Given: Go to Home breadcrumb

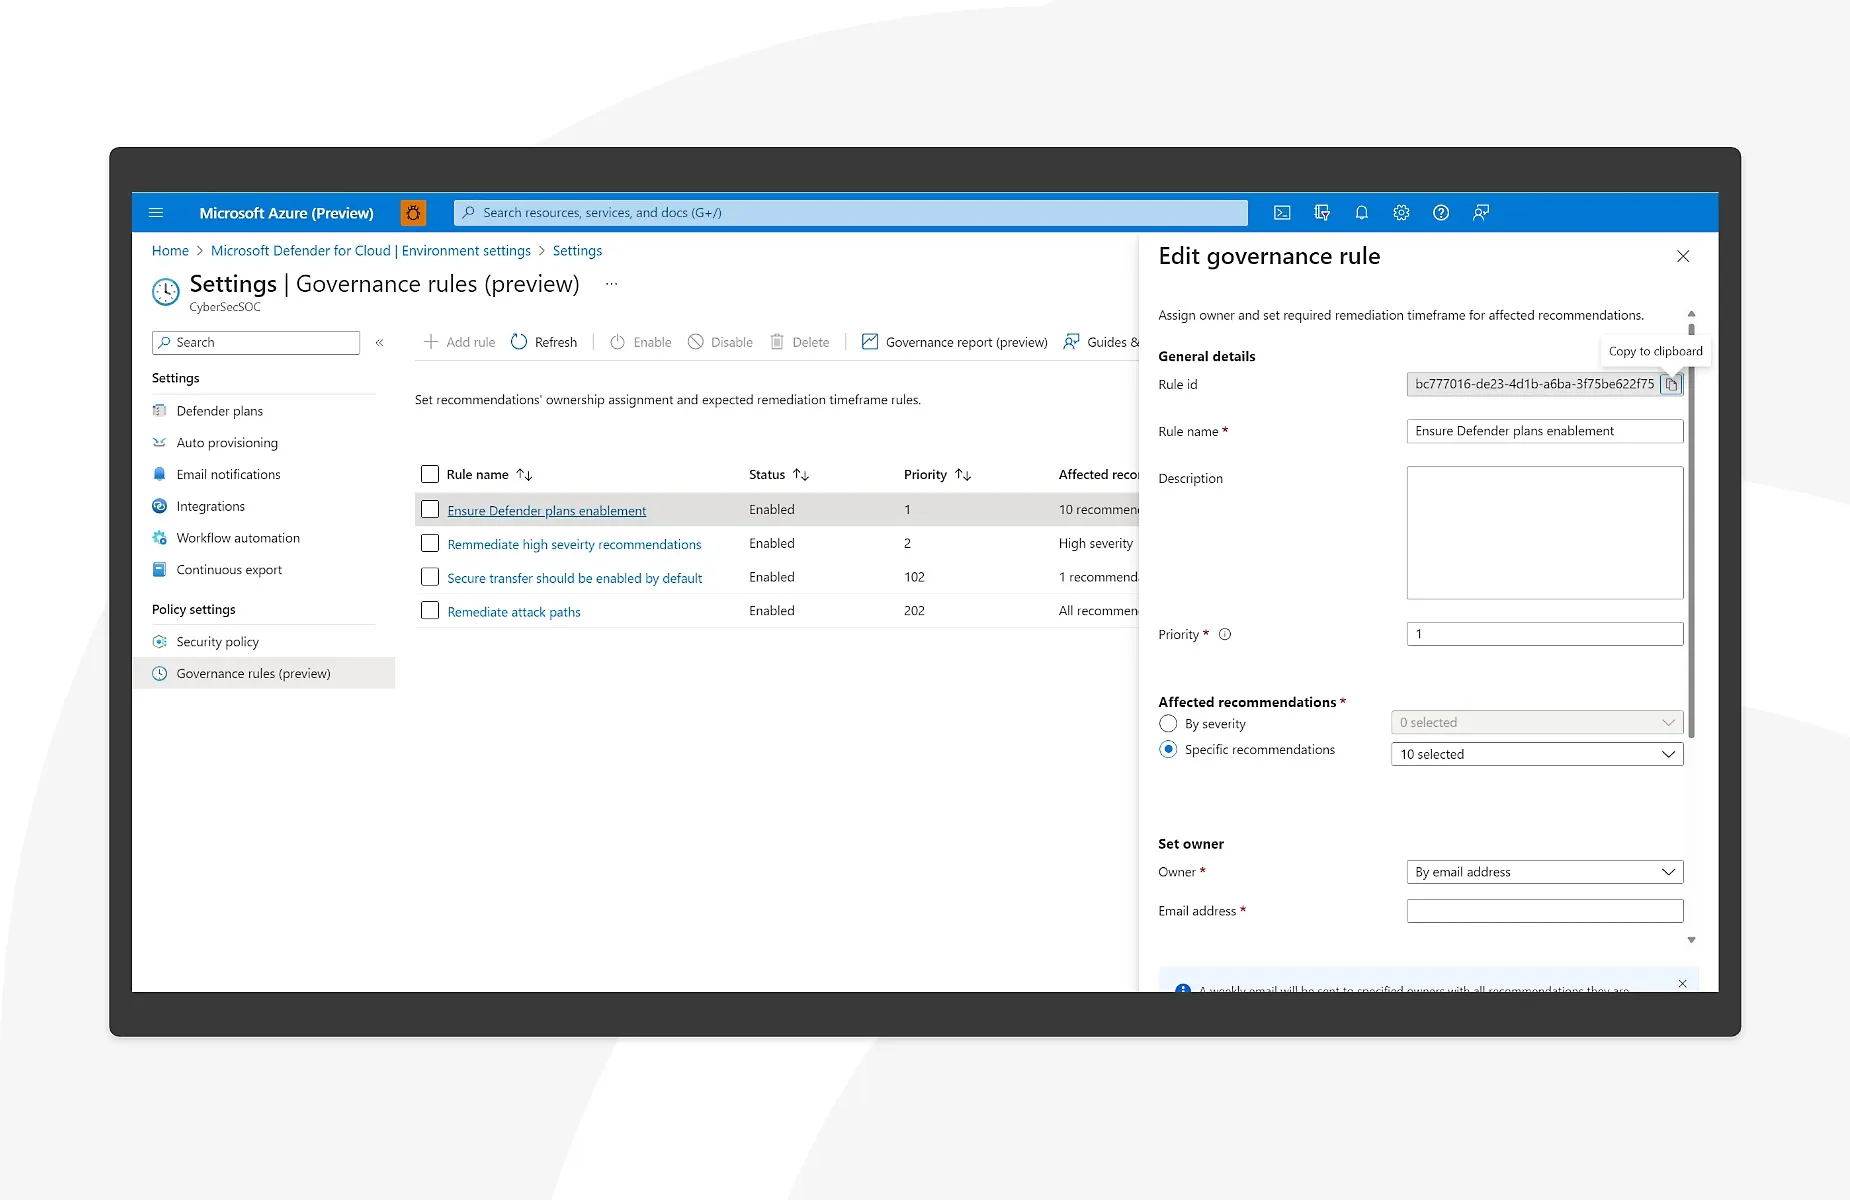Looking at the screenshot, I should 170,251.
